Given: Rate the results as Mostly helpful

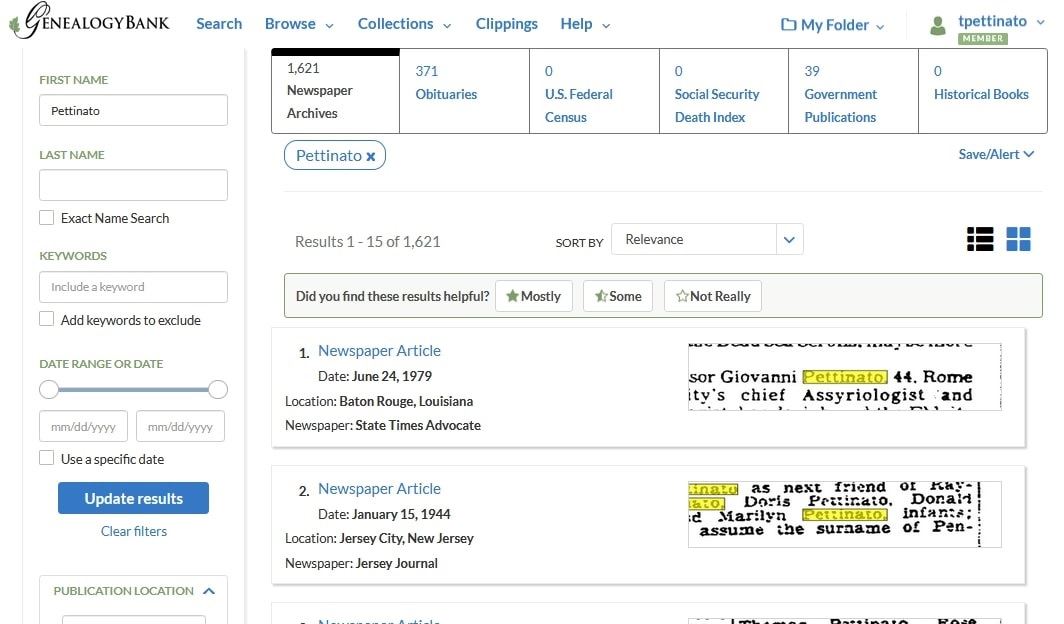Looking at the screenshot, I should [534, 296].
